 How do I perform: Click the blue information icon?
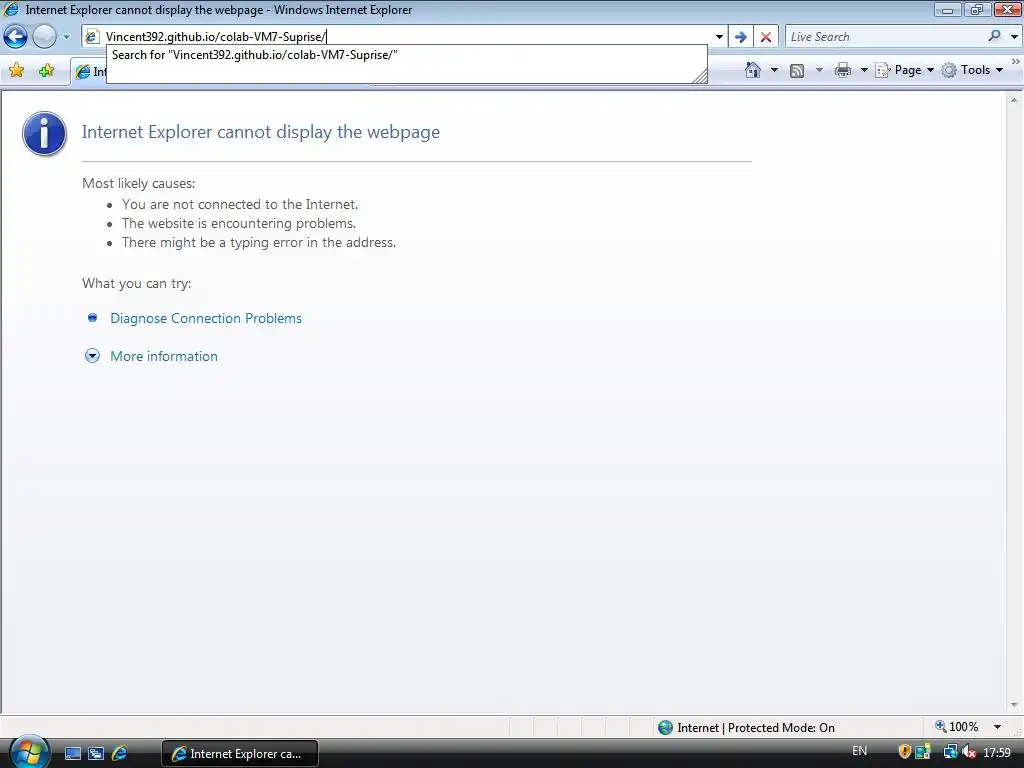pyautogui.click(x=44, y=133)
